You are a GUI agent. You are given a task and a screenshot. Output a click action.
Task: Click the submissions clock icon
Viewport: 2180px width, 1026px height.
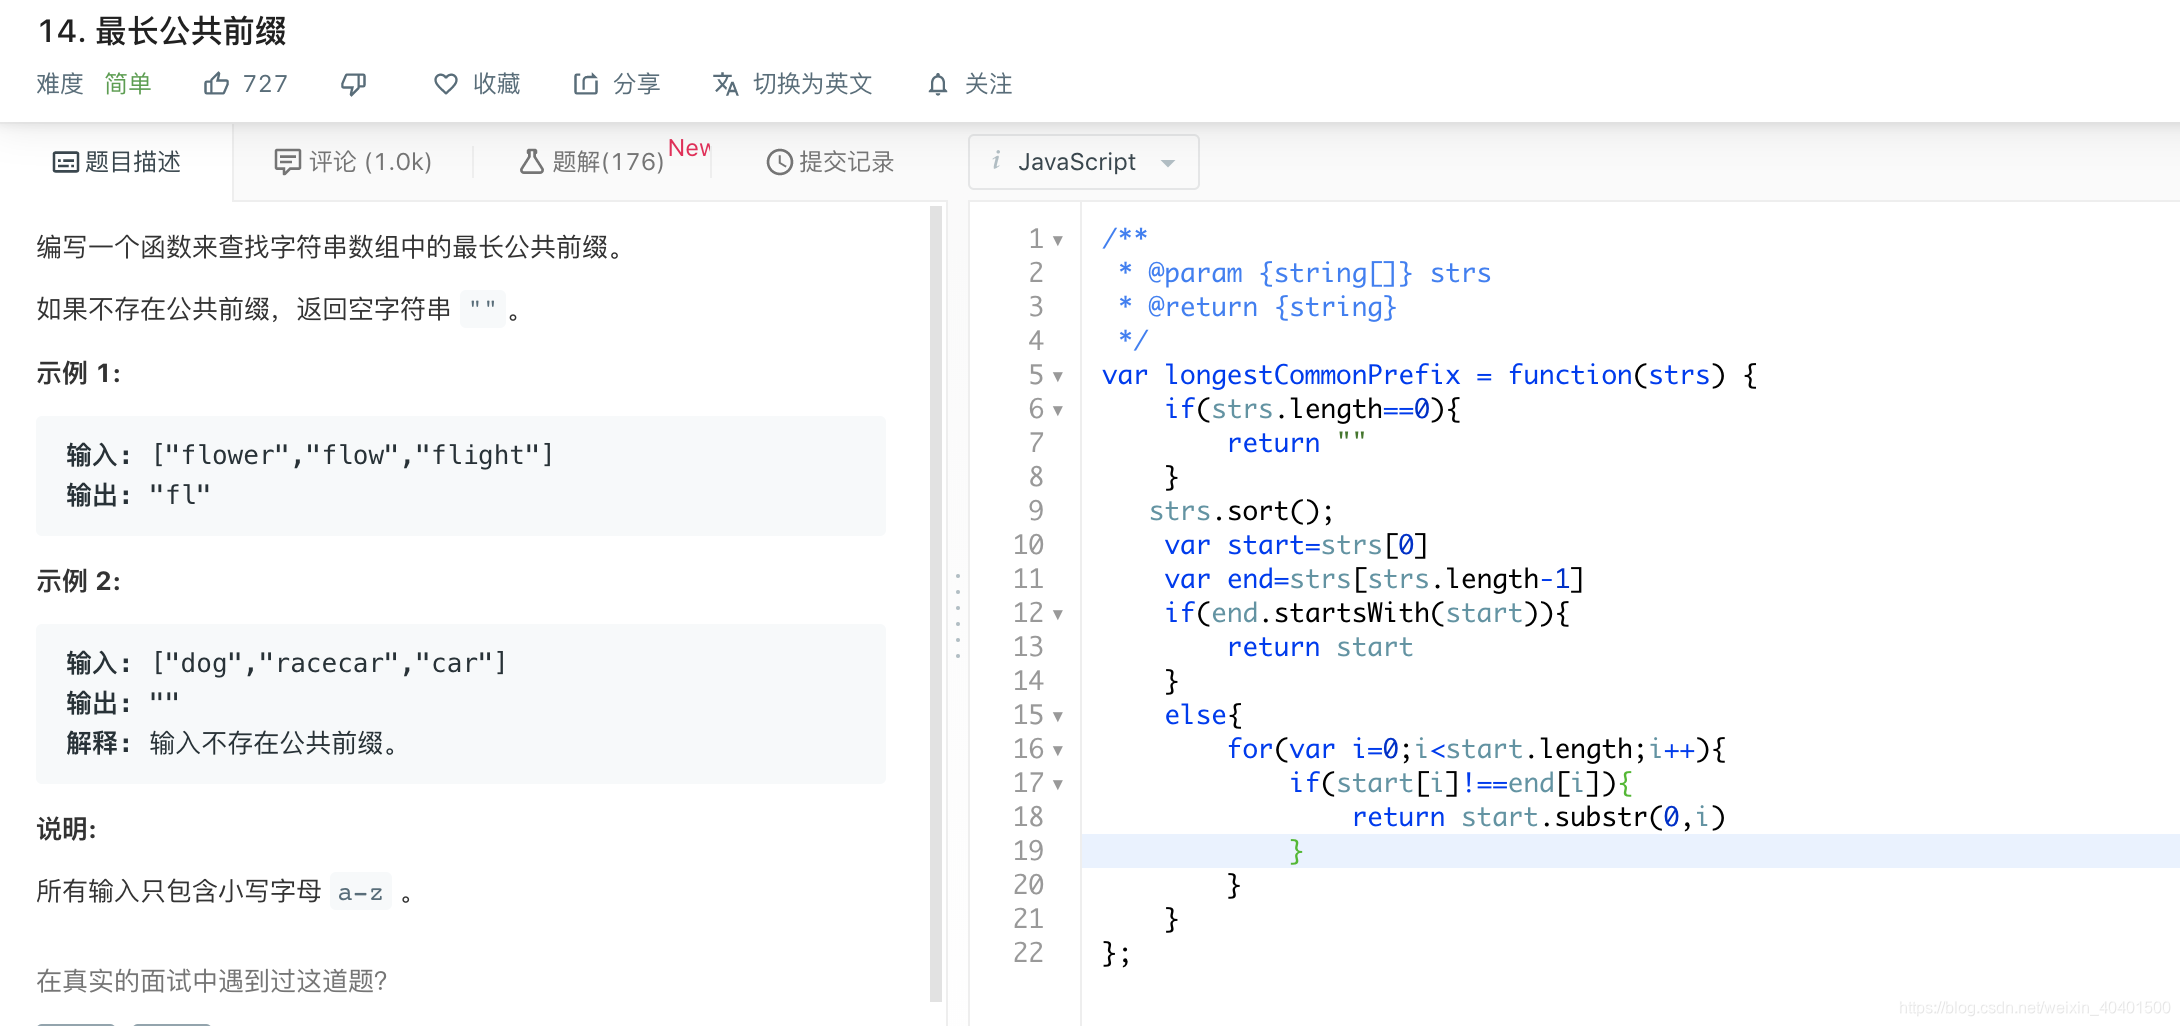click(779, 162)
